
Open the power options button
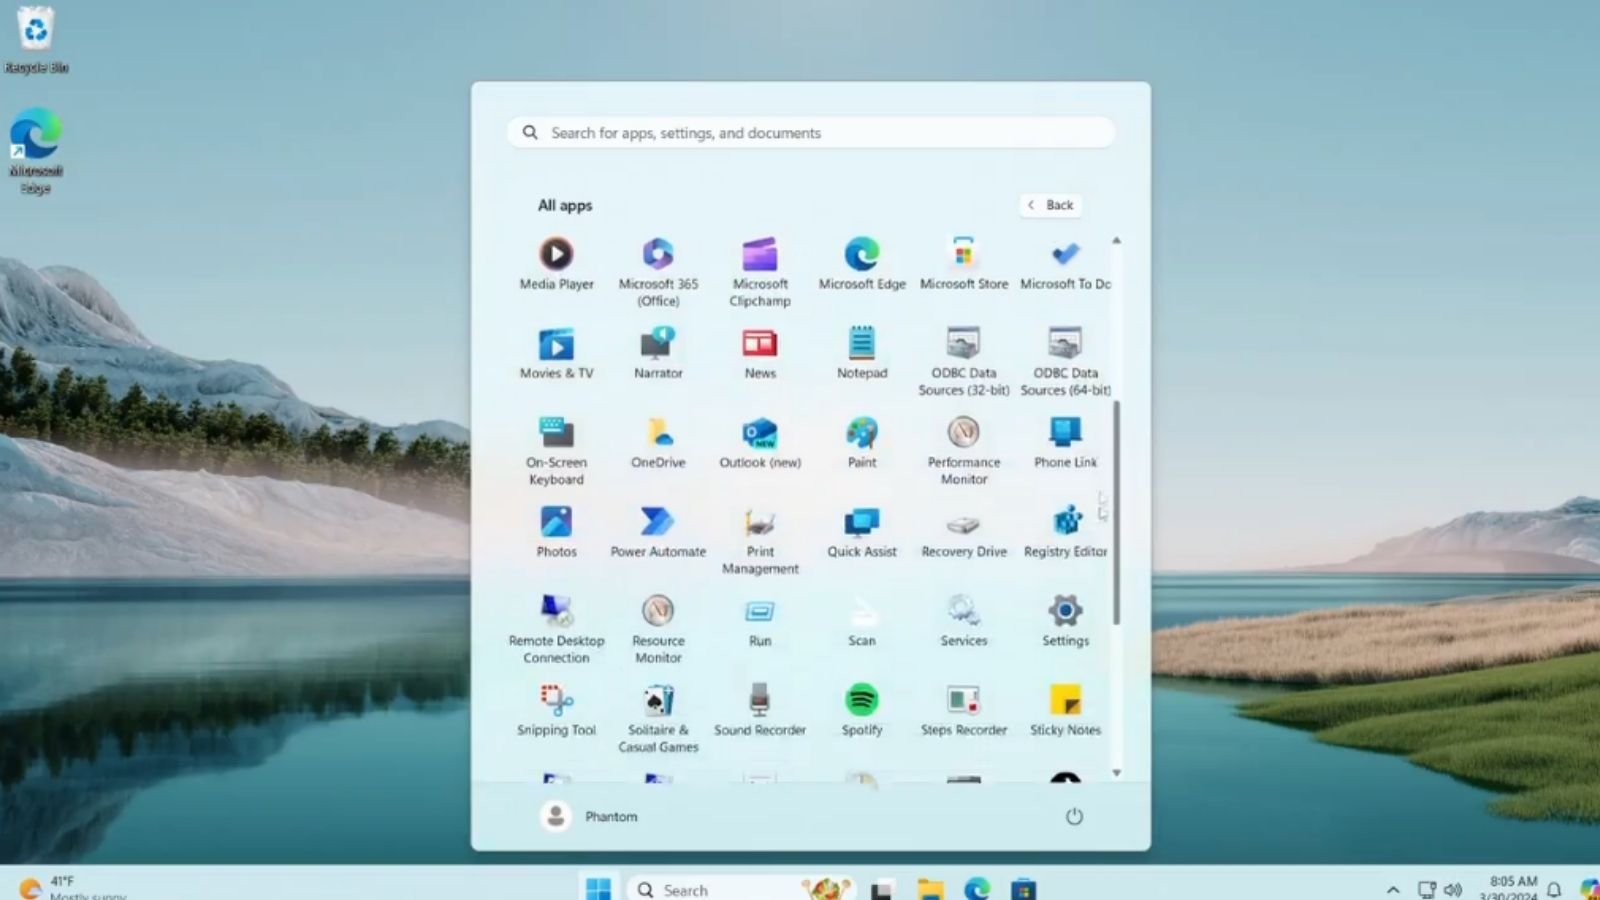click(1074, 816)
